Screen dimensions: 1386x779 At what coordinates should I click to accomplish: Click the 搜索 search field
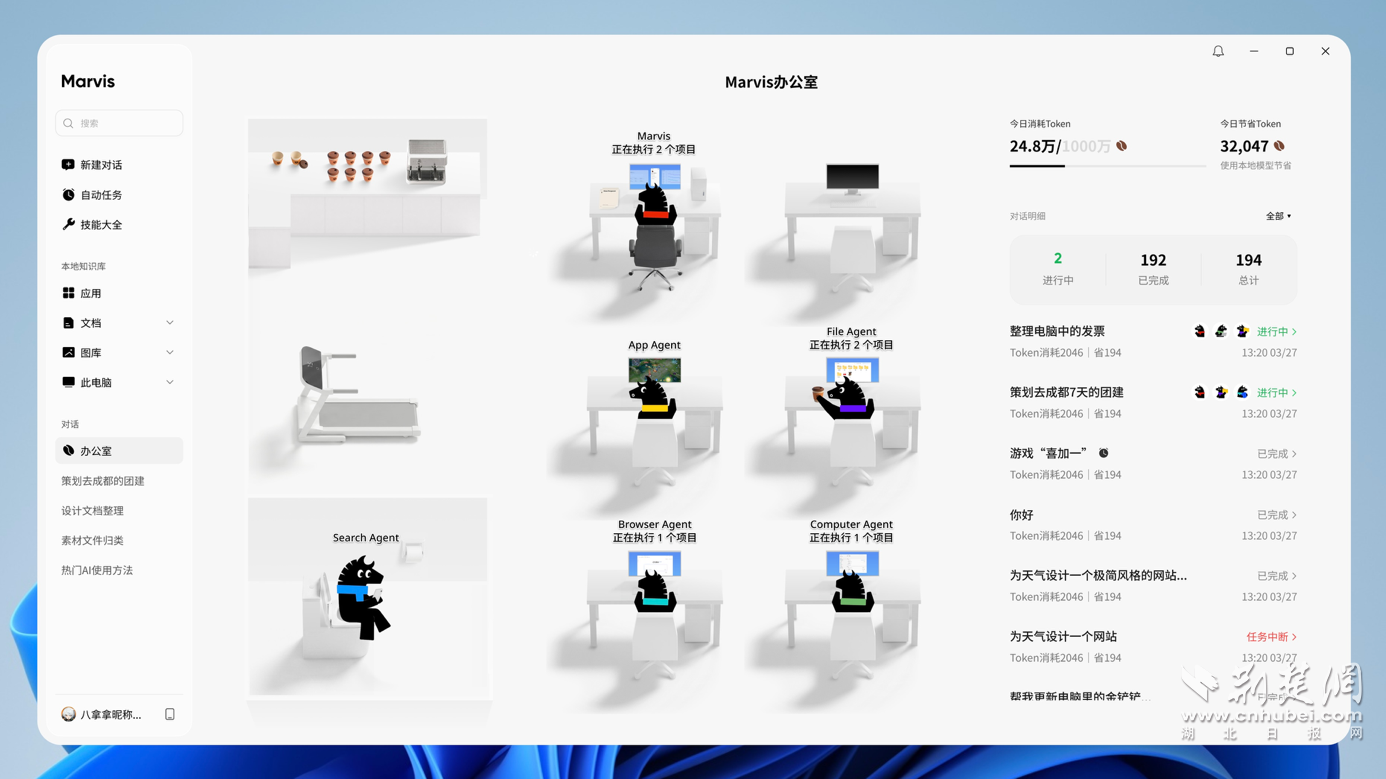click(x=119, y=123)
